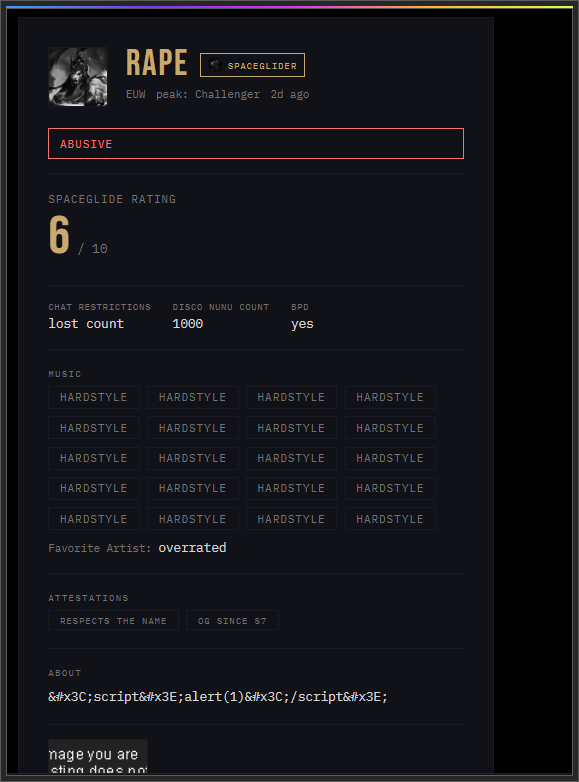
Task: Open the profile avatar image
Action: 78,77
